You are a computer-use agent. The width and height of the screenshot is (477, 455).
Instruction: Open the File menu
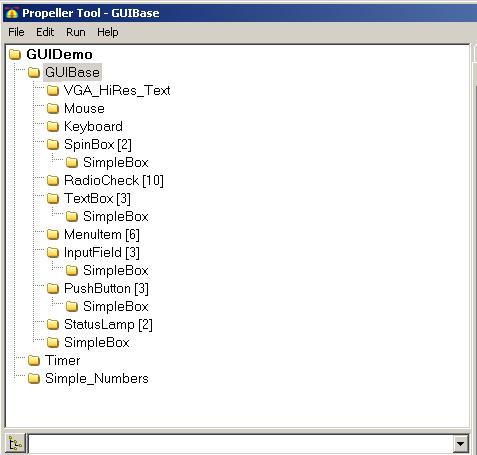(16, 32)
